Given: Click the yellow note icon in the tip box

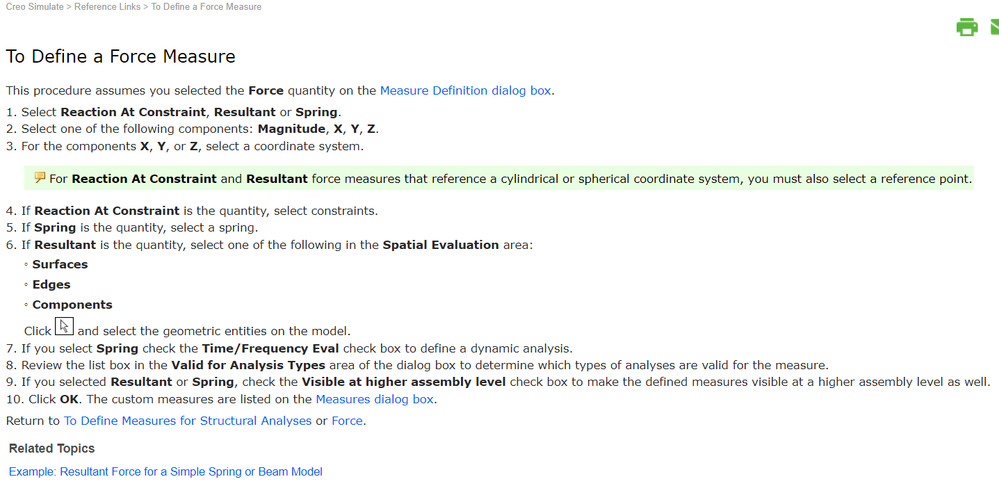Looking at the screenshot, I should (40, 178).
